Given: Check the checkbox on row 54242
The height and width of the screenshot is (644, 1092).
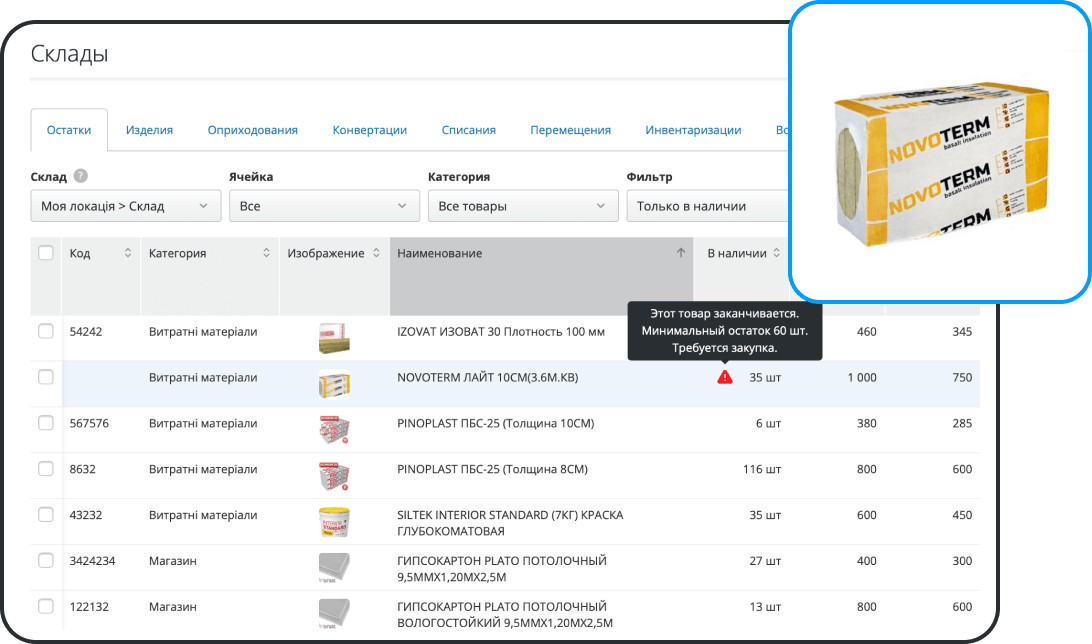Looking at the screenshot, I should [x=45, y=332].
